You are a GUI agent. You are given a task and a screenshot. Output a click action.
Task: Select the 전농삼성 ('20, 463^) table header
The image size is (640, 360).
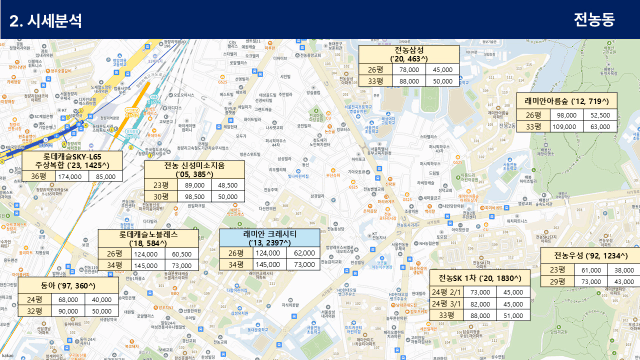(x=409, y=54)
